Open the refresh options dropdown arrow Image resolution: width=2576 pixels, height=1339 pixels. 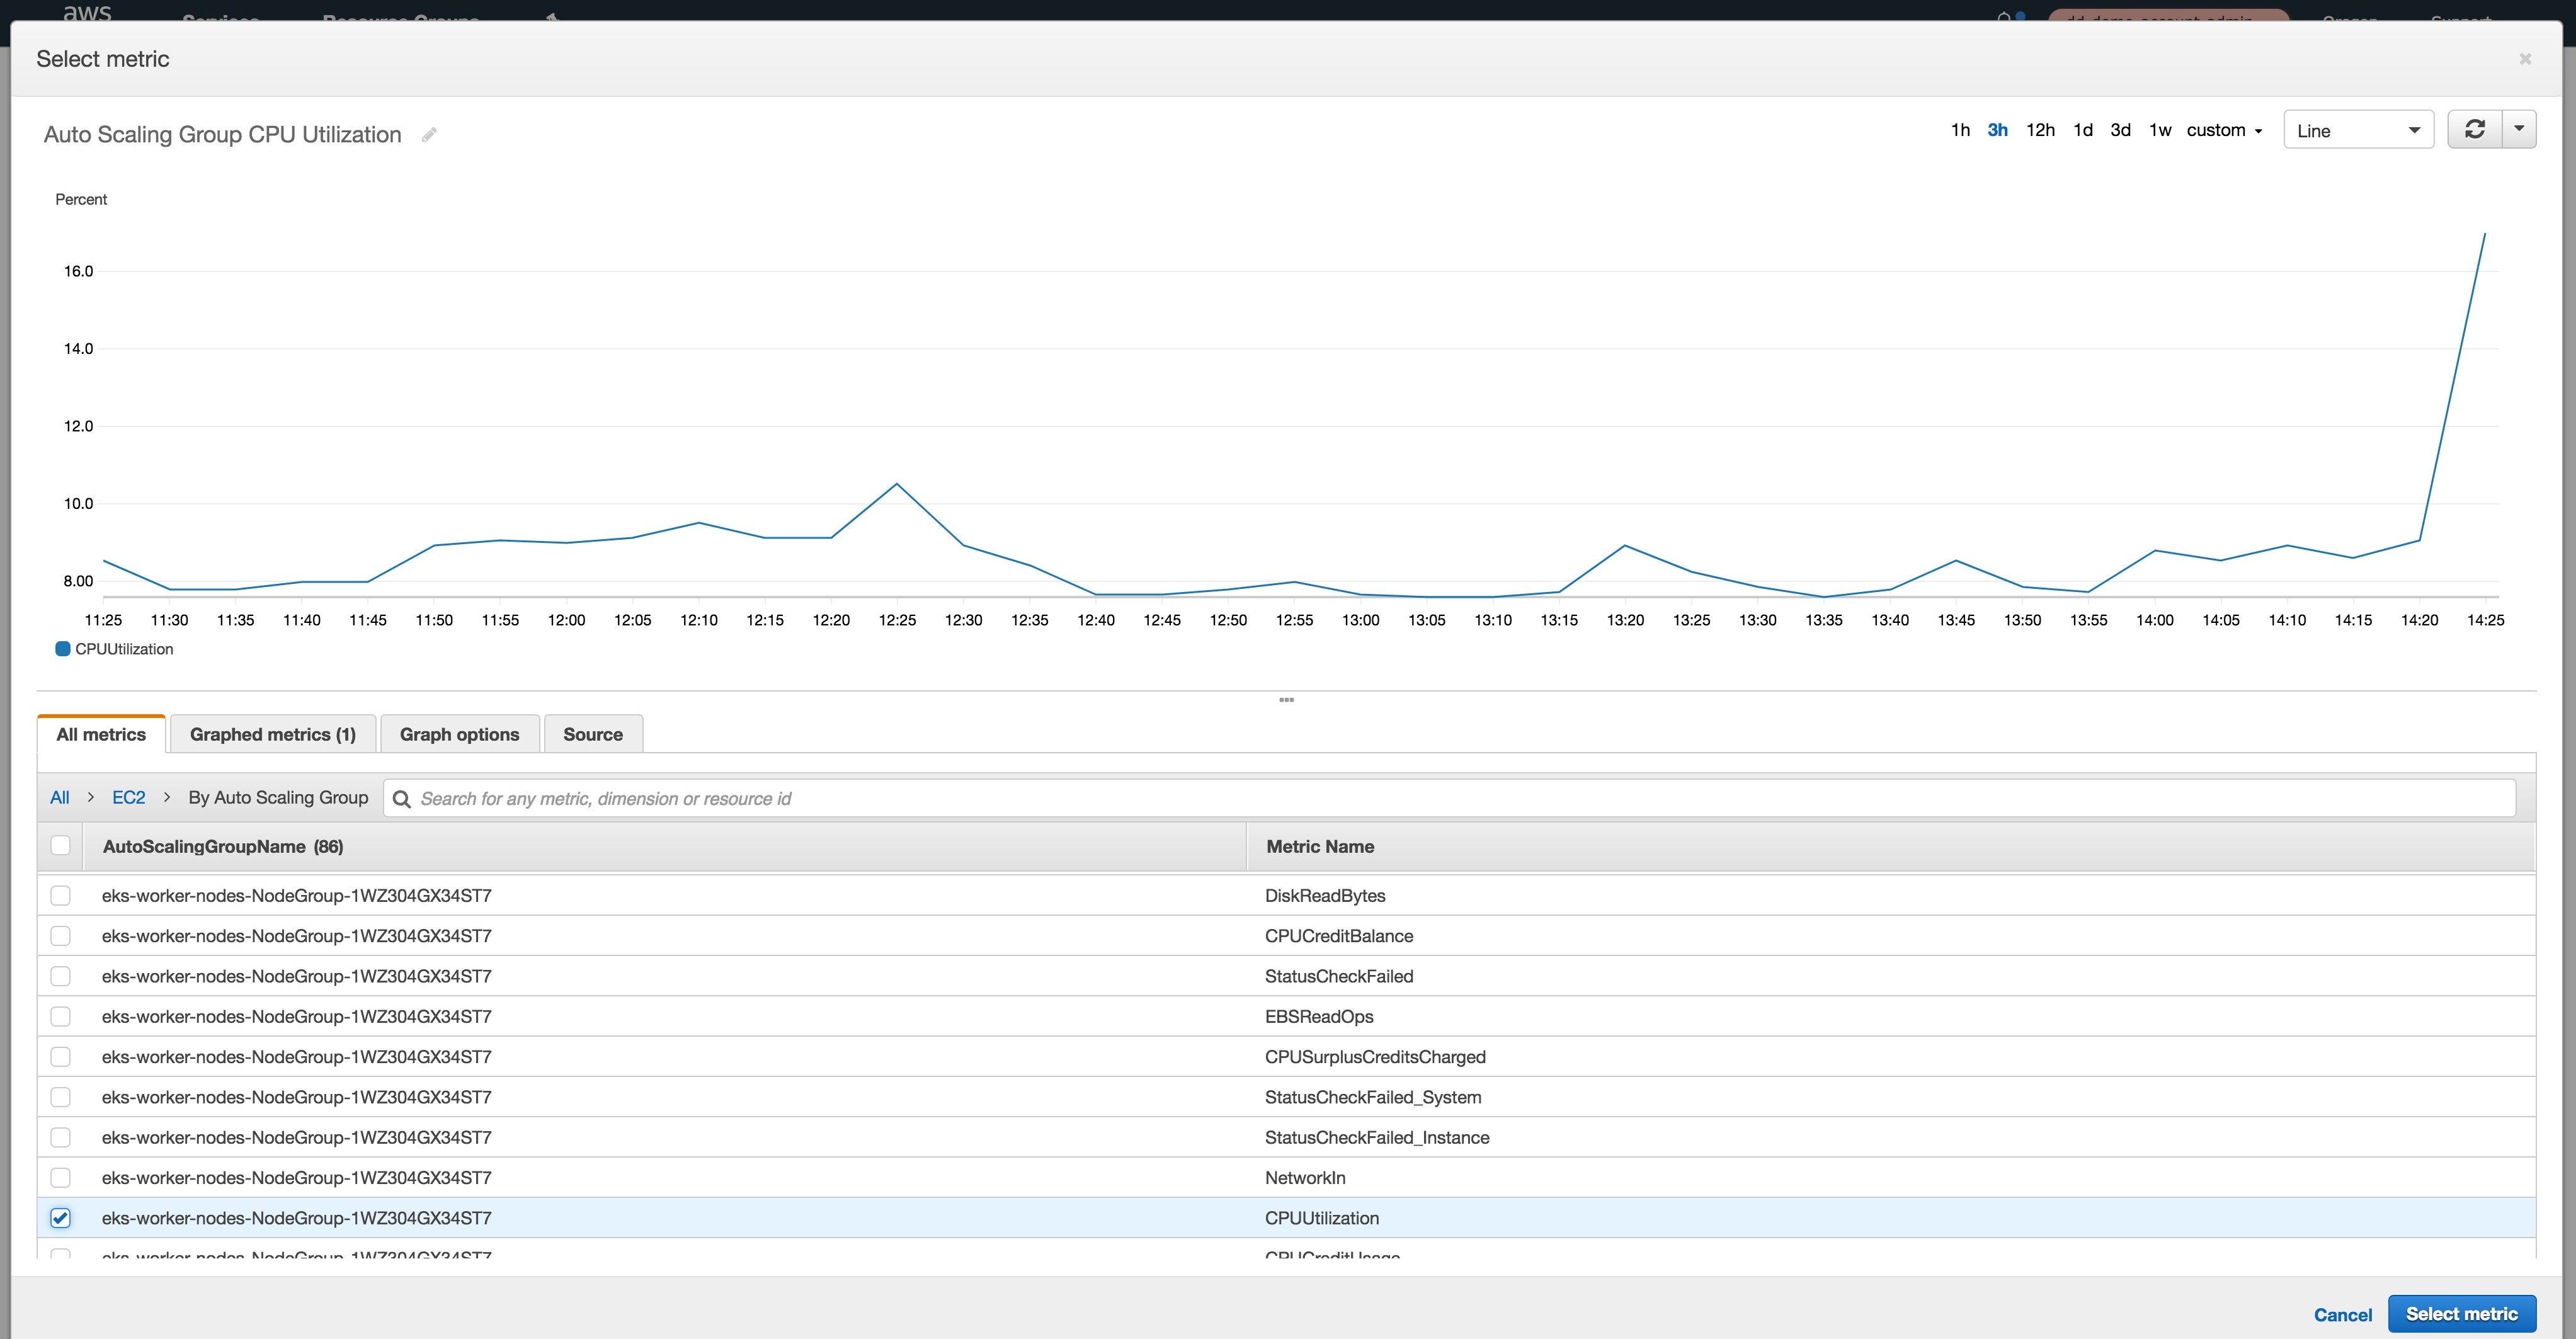click(2519, 129)
